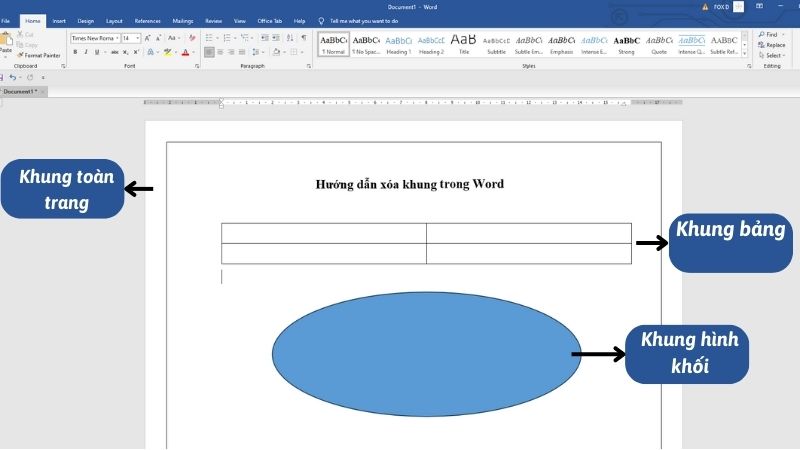The height and width of the screenshot is (450, 800).
Task: Click the red Font Color swatch
Action: pos(185,52)
